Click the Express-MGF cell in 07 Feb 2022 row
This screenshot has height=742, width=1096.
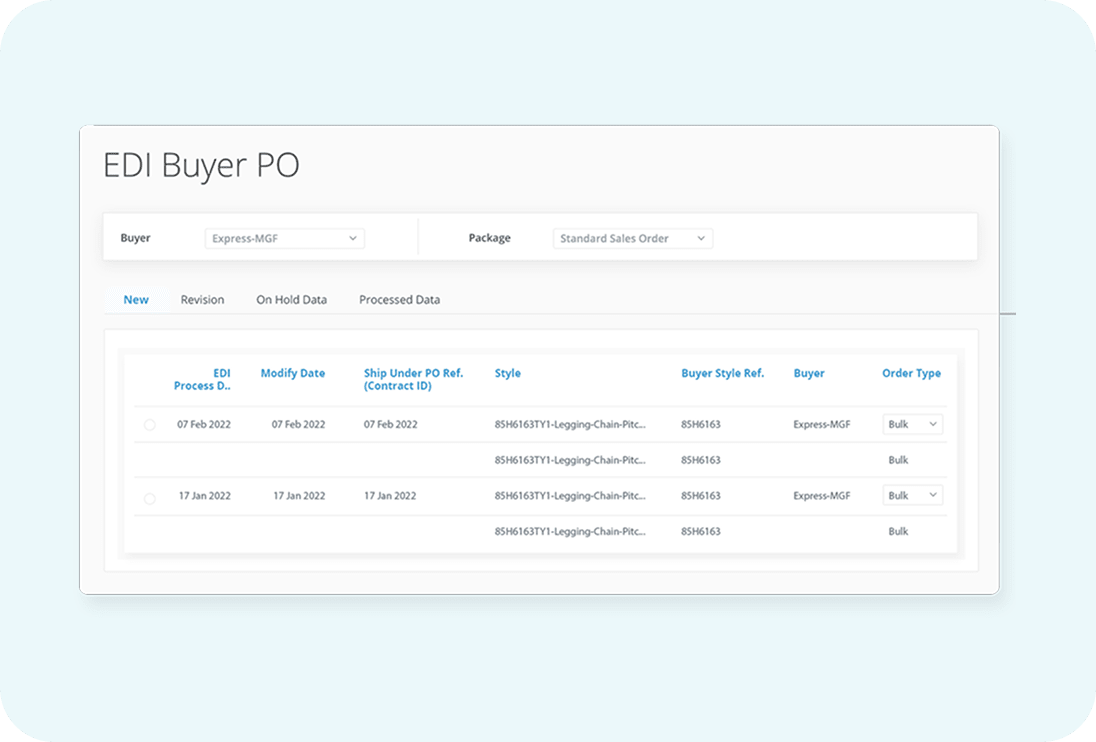pos(821,425)
